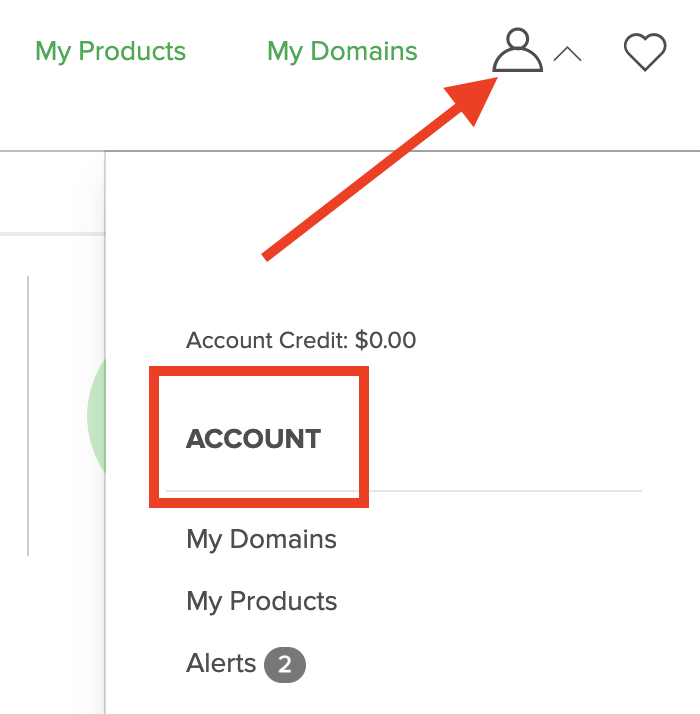Click the Account Credit label text
This screenshot has width=700, height=714.
pos(267,340)
